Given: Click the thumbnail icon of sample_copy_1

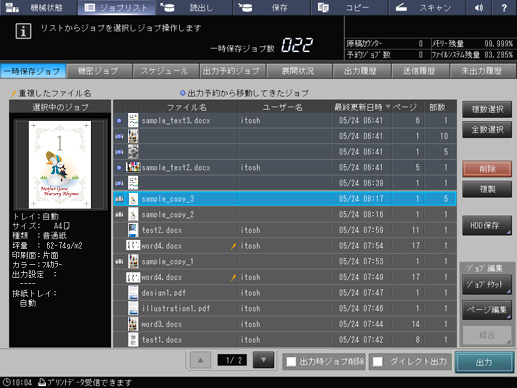Looking at the screenshot, I should coord(133,261).
